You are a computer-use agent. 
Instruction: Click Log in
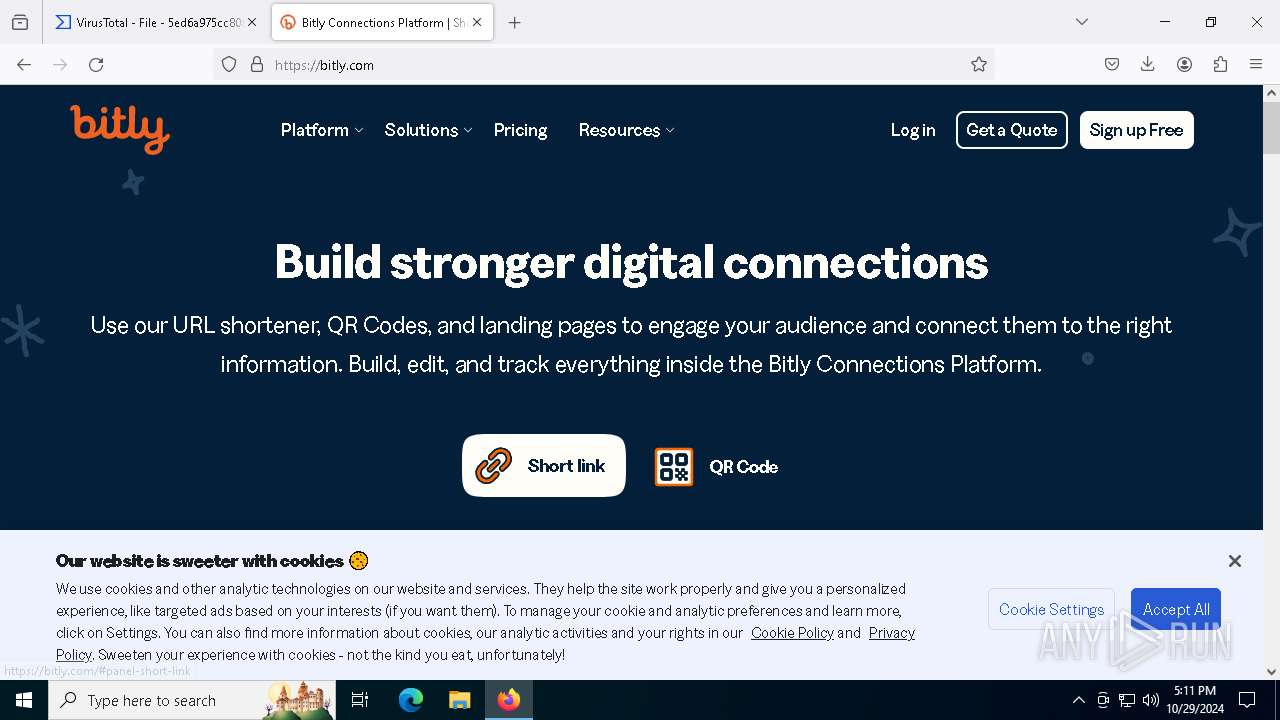(x=913, y=130)
